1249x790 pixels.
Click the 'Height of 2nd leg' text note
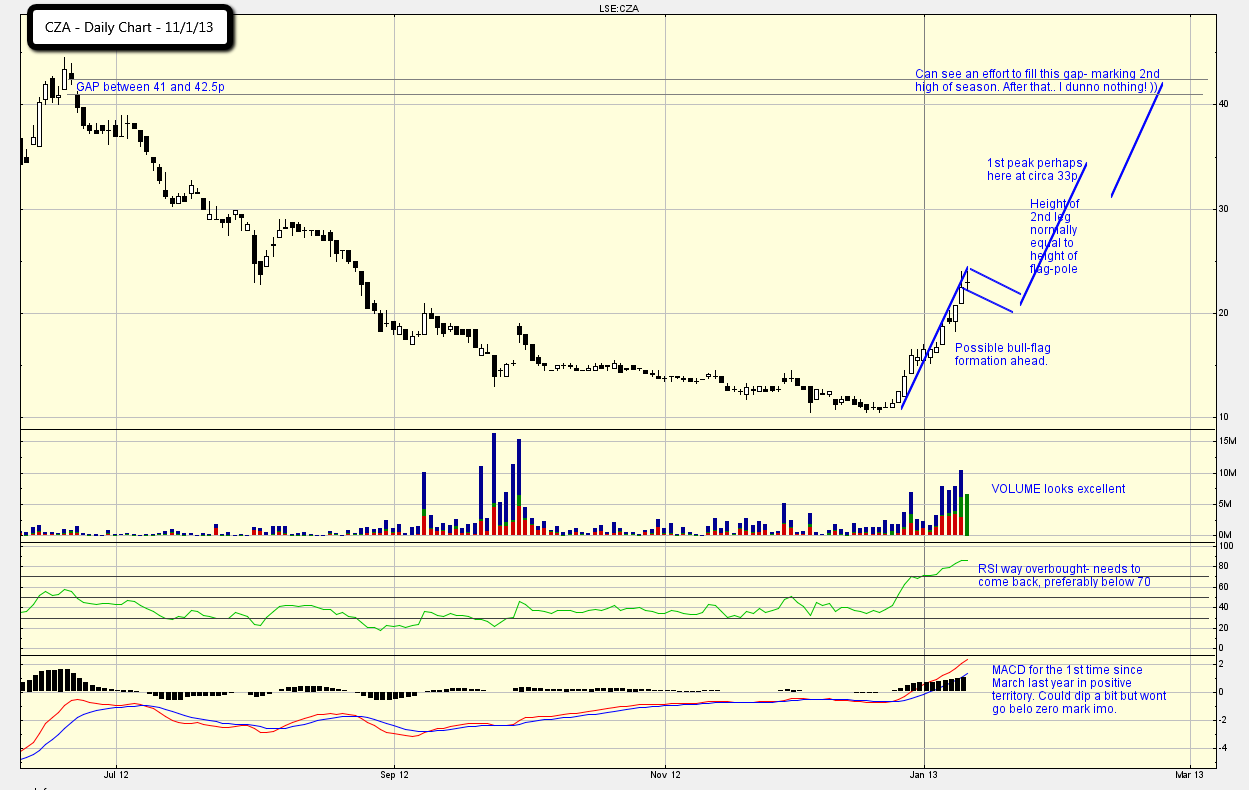tap(1054, 236)
